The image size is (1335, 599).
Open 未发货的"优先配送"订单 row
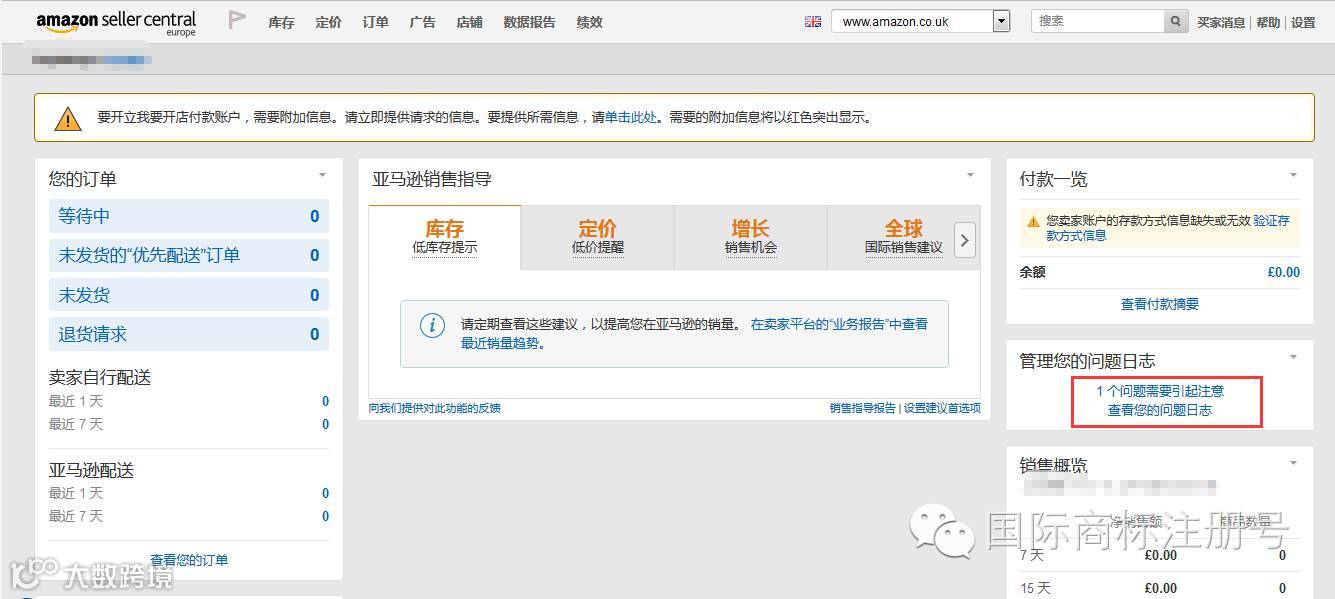(189, 255)
